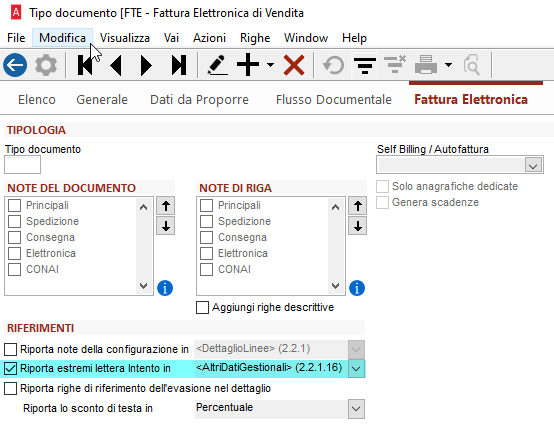Go to the first record
554x433 pixels.
coord(85,65)
